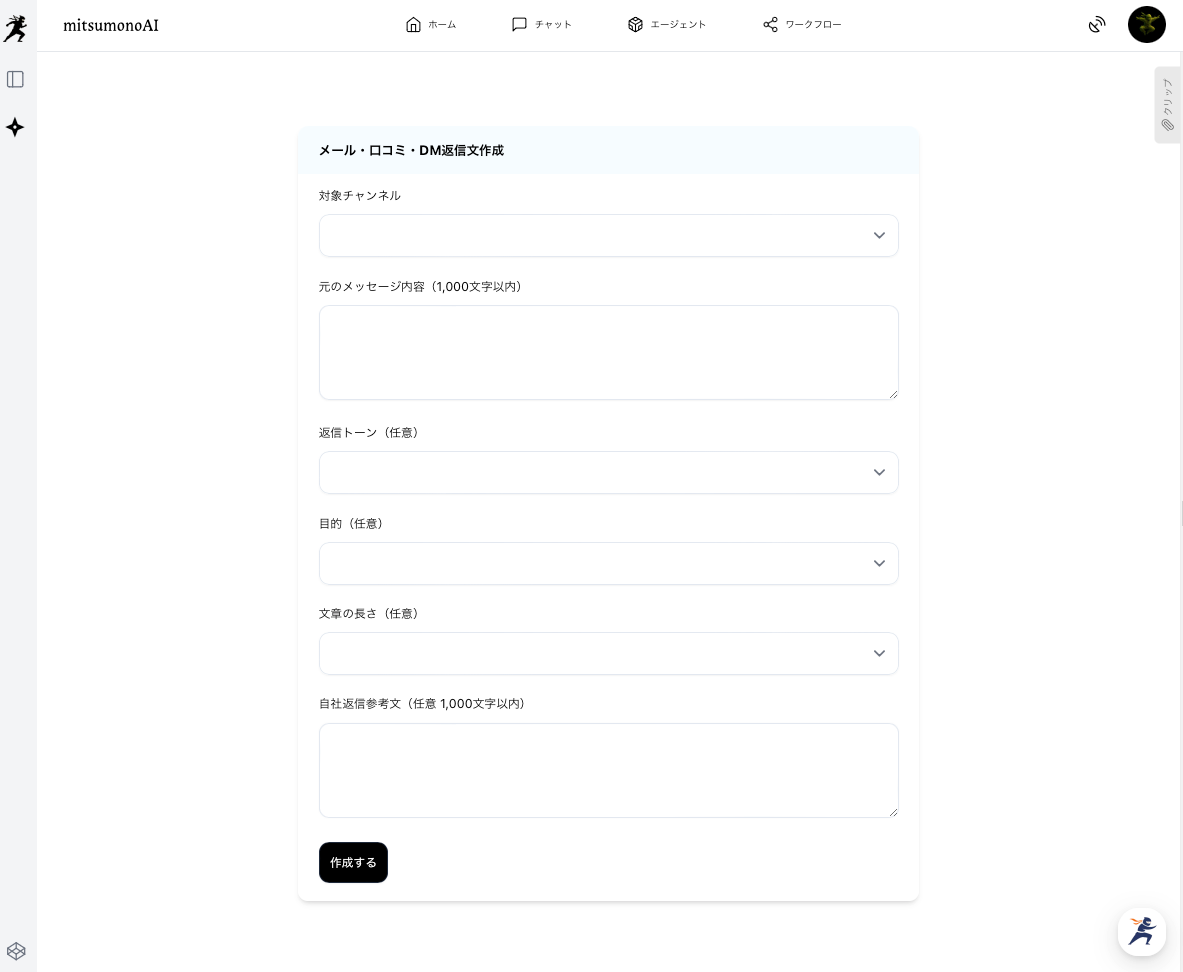1183x972 pixels.
Task: Go to the ホーム menu item
Action: (x=431, y=25)
